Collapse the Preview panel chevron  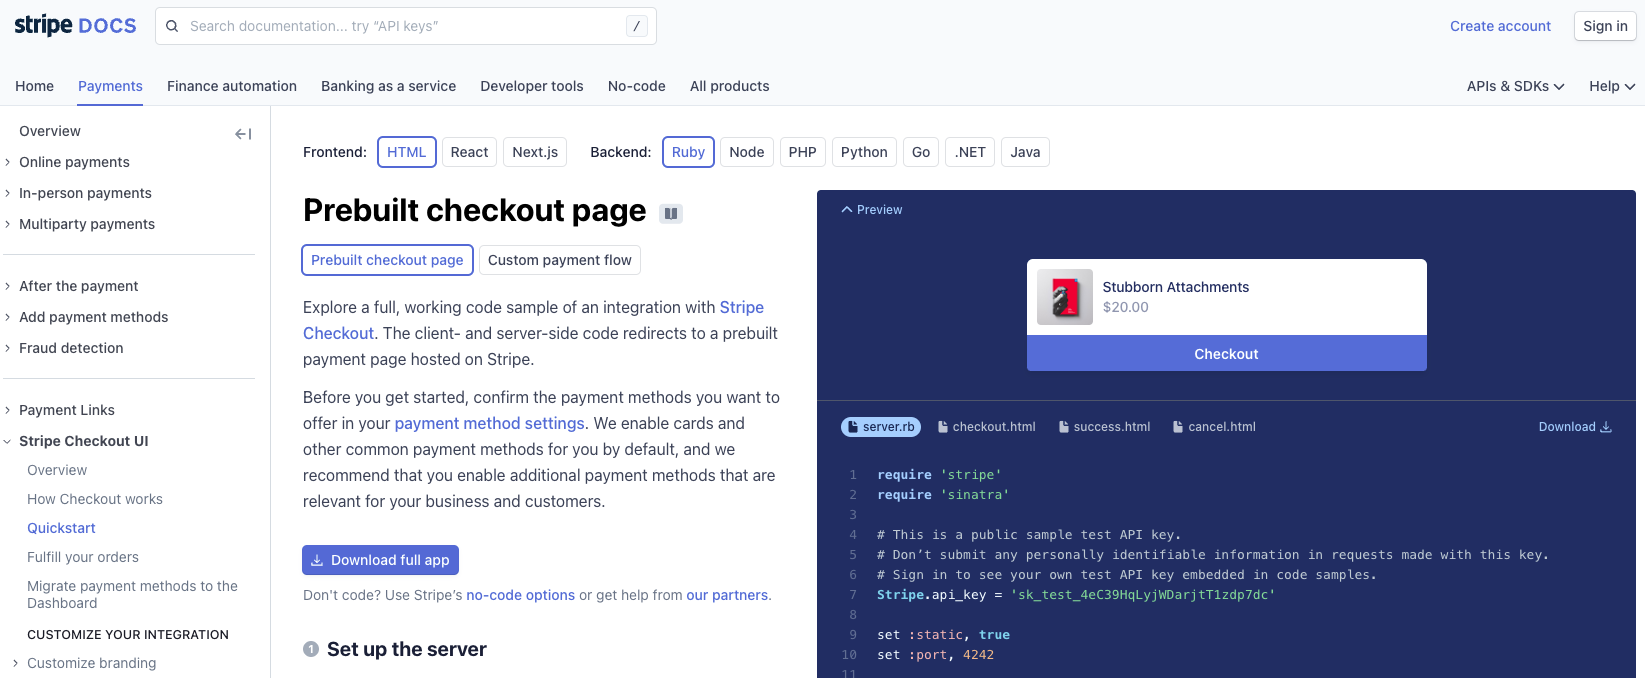pyautogui.click(x=847, y=210)
